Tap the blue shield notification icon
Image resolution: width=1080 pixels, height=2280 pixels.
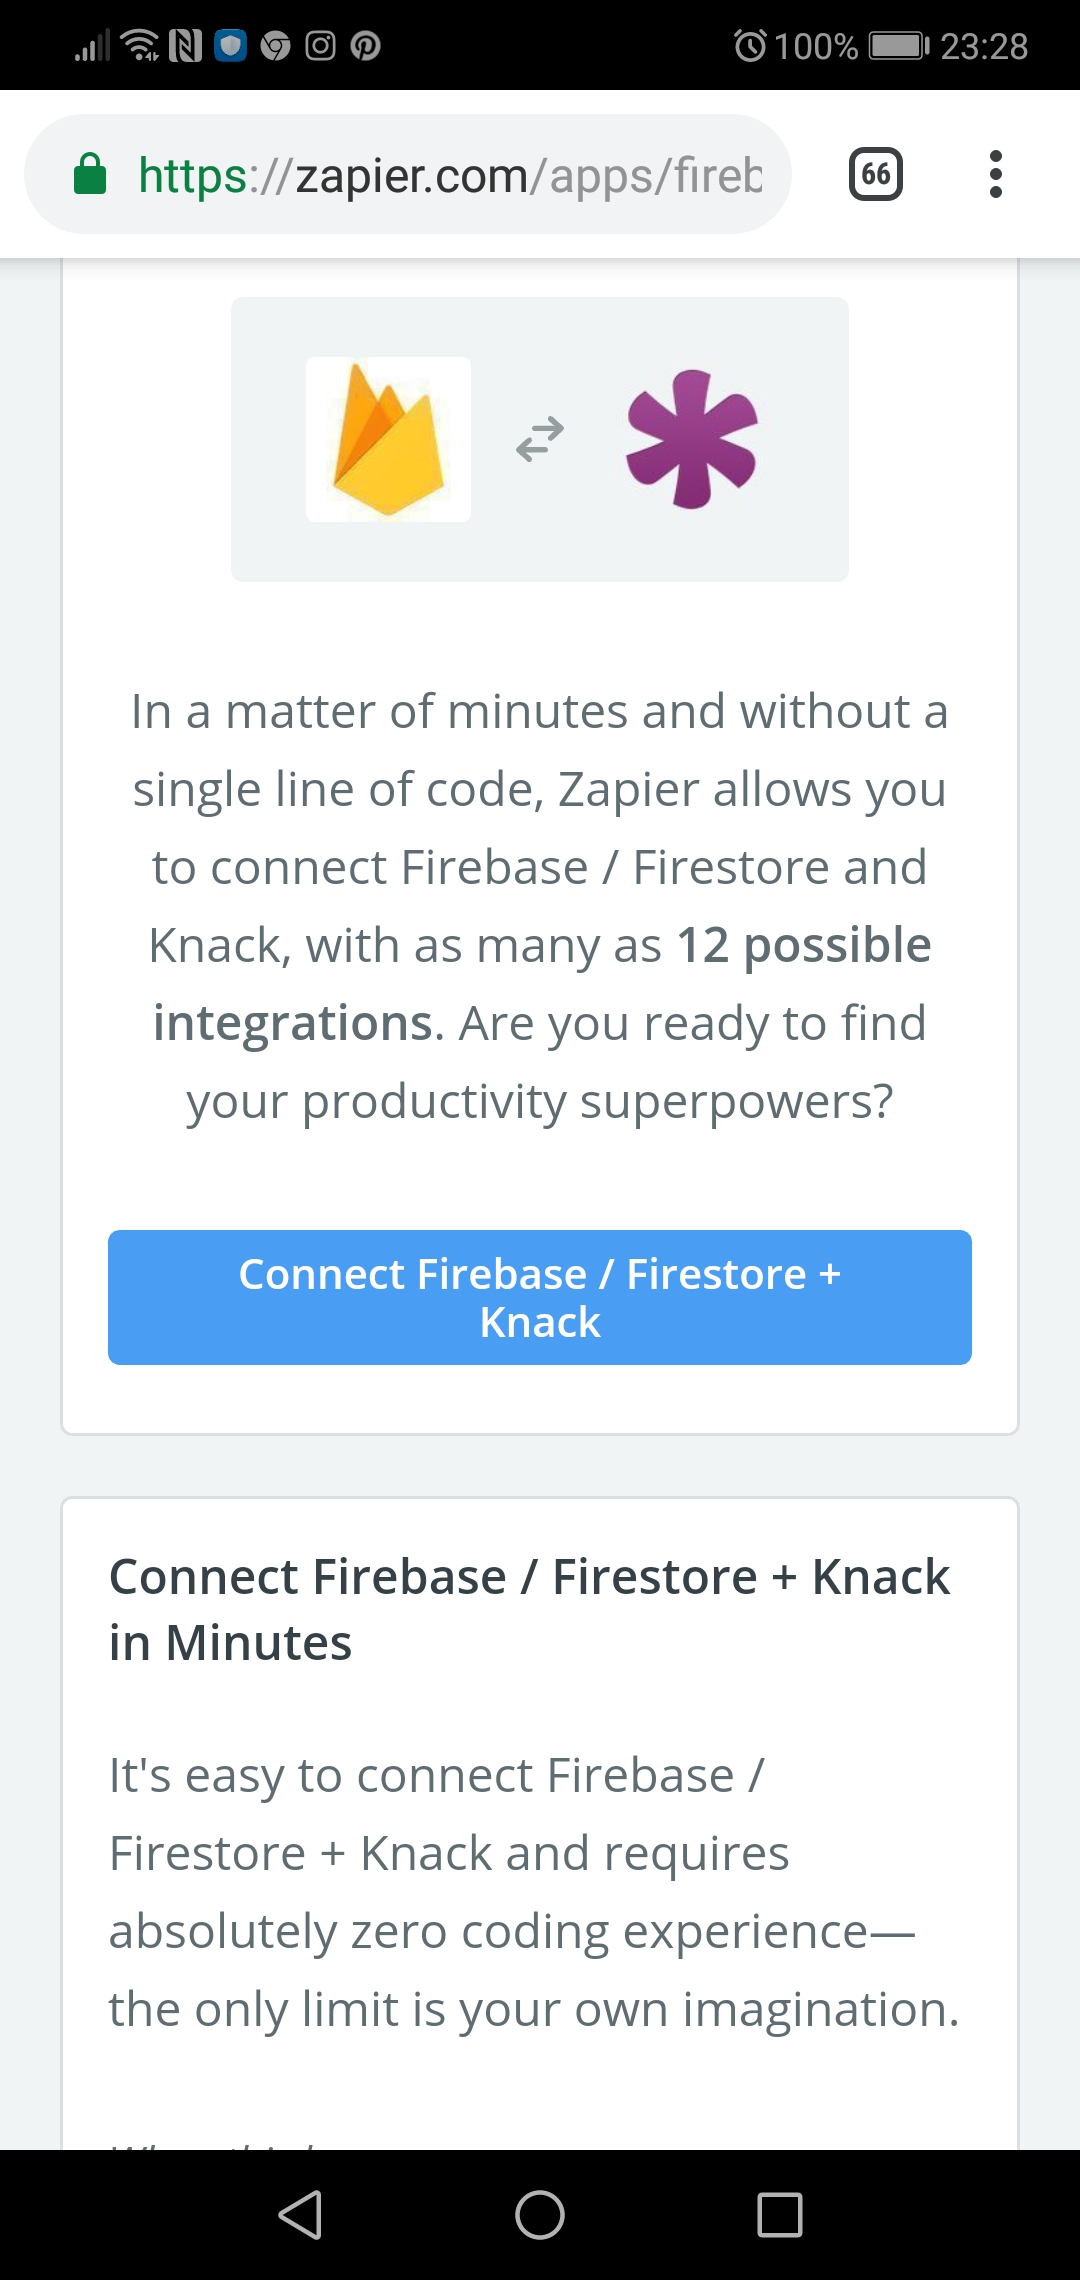pos(231,46)
